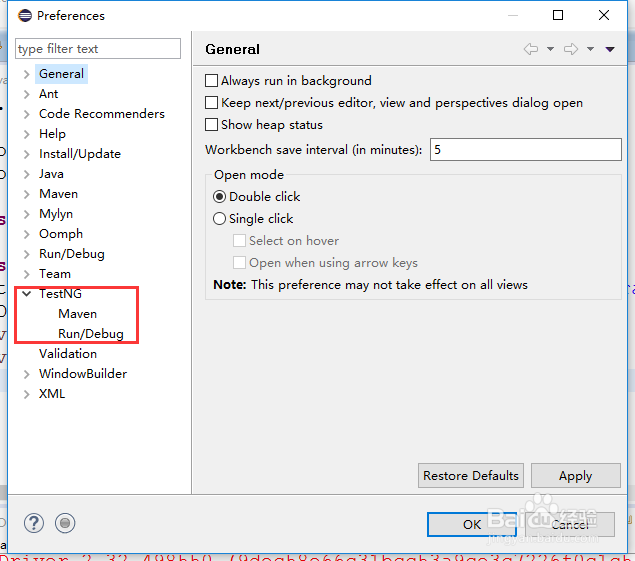Confirm with the OK button
The width and height of the screenshot is (635, 561).
(x=472, y=525)
